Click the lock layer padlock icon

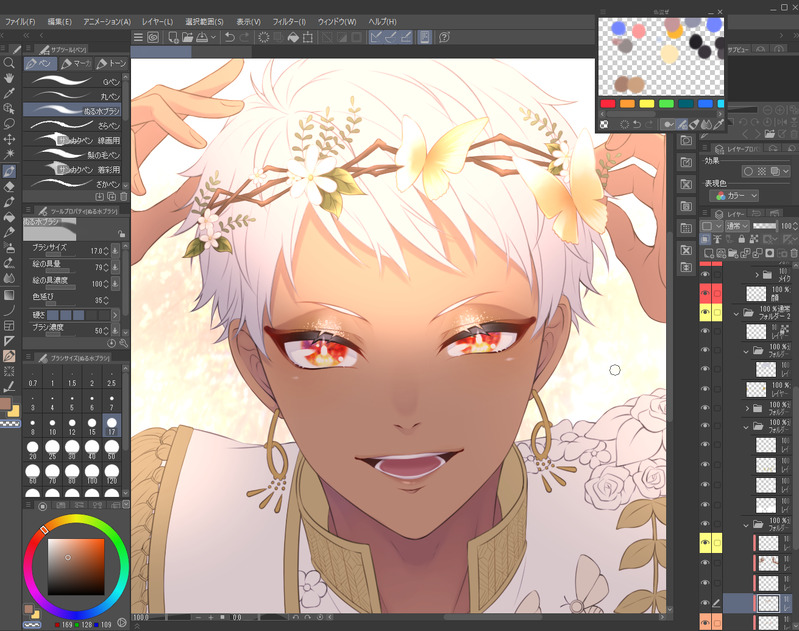(x=741, y=239)
